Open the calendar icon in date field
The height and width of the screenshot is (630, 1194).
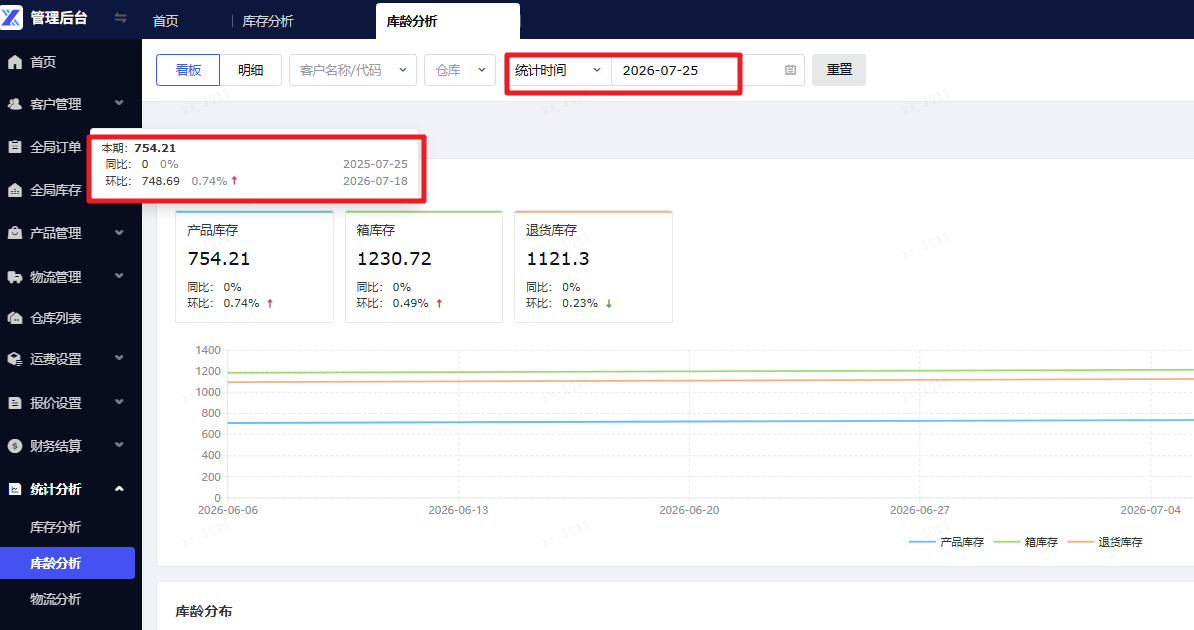tap(790, 70)
